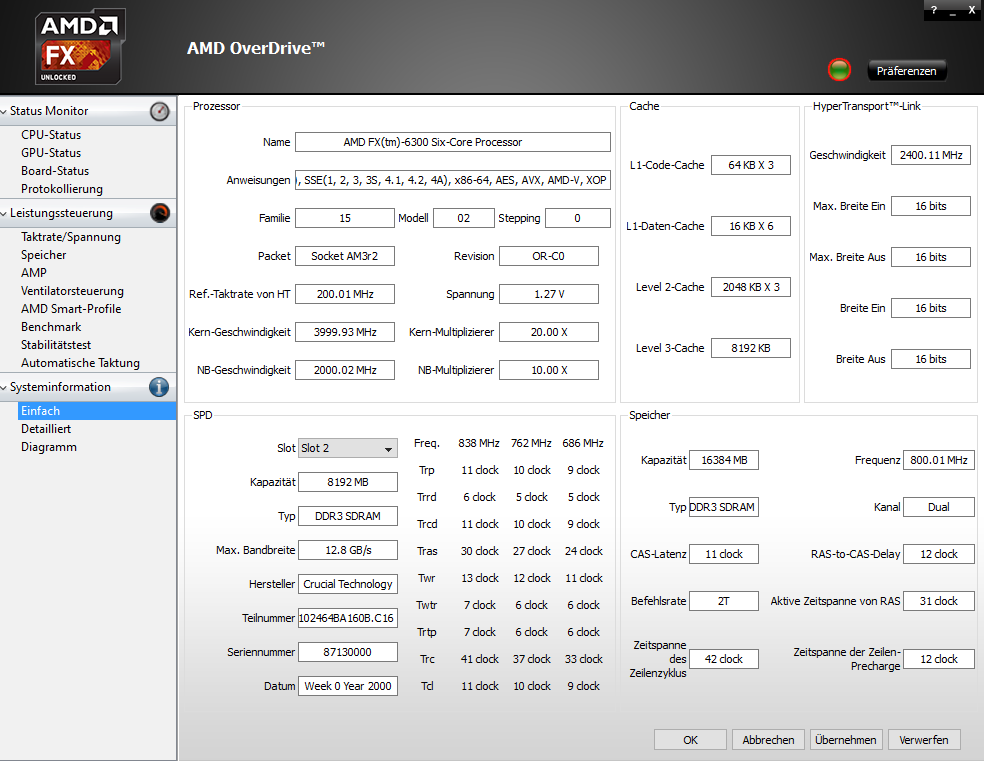This screenshot has height=761, width=984.
Task: Click Datum field Week 0 Year 2000
Action: point(348,686)
